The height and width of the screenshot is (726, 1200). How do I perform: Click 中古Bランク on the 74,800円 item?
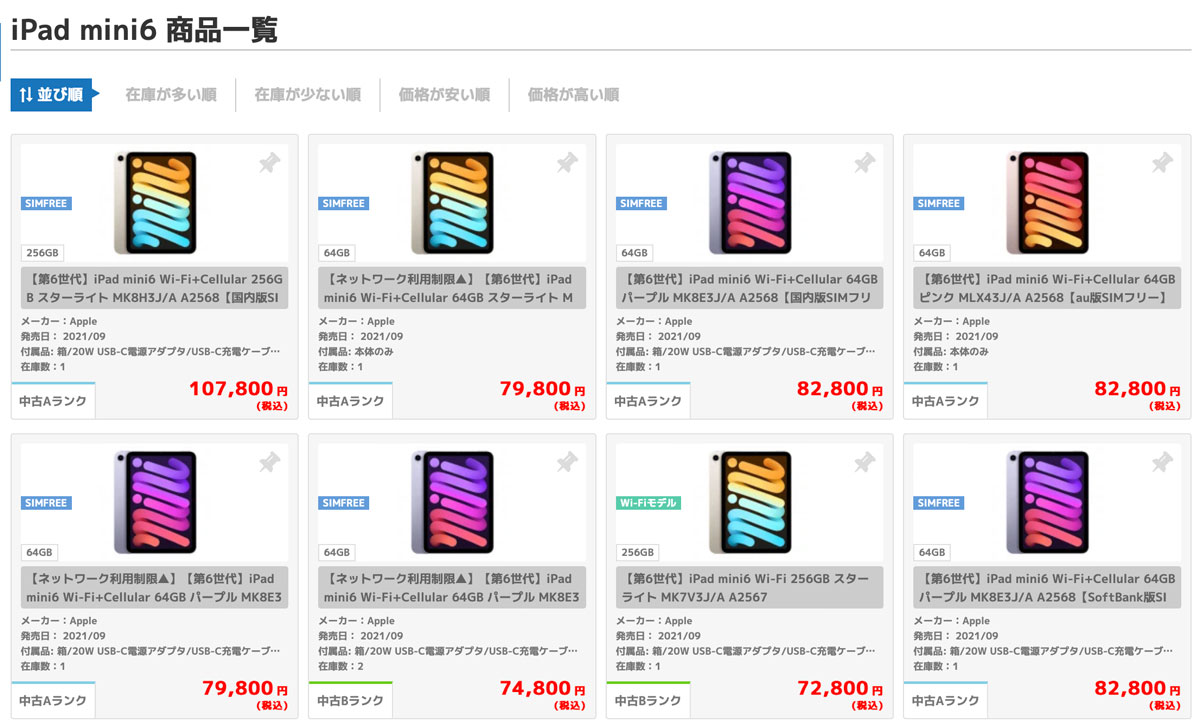(350, 701)
